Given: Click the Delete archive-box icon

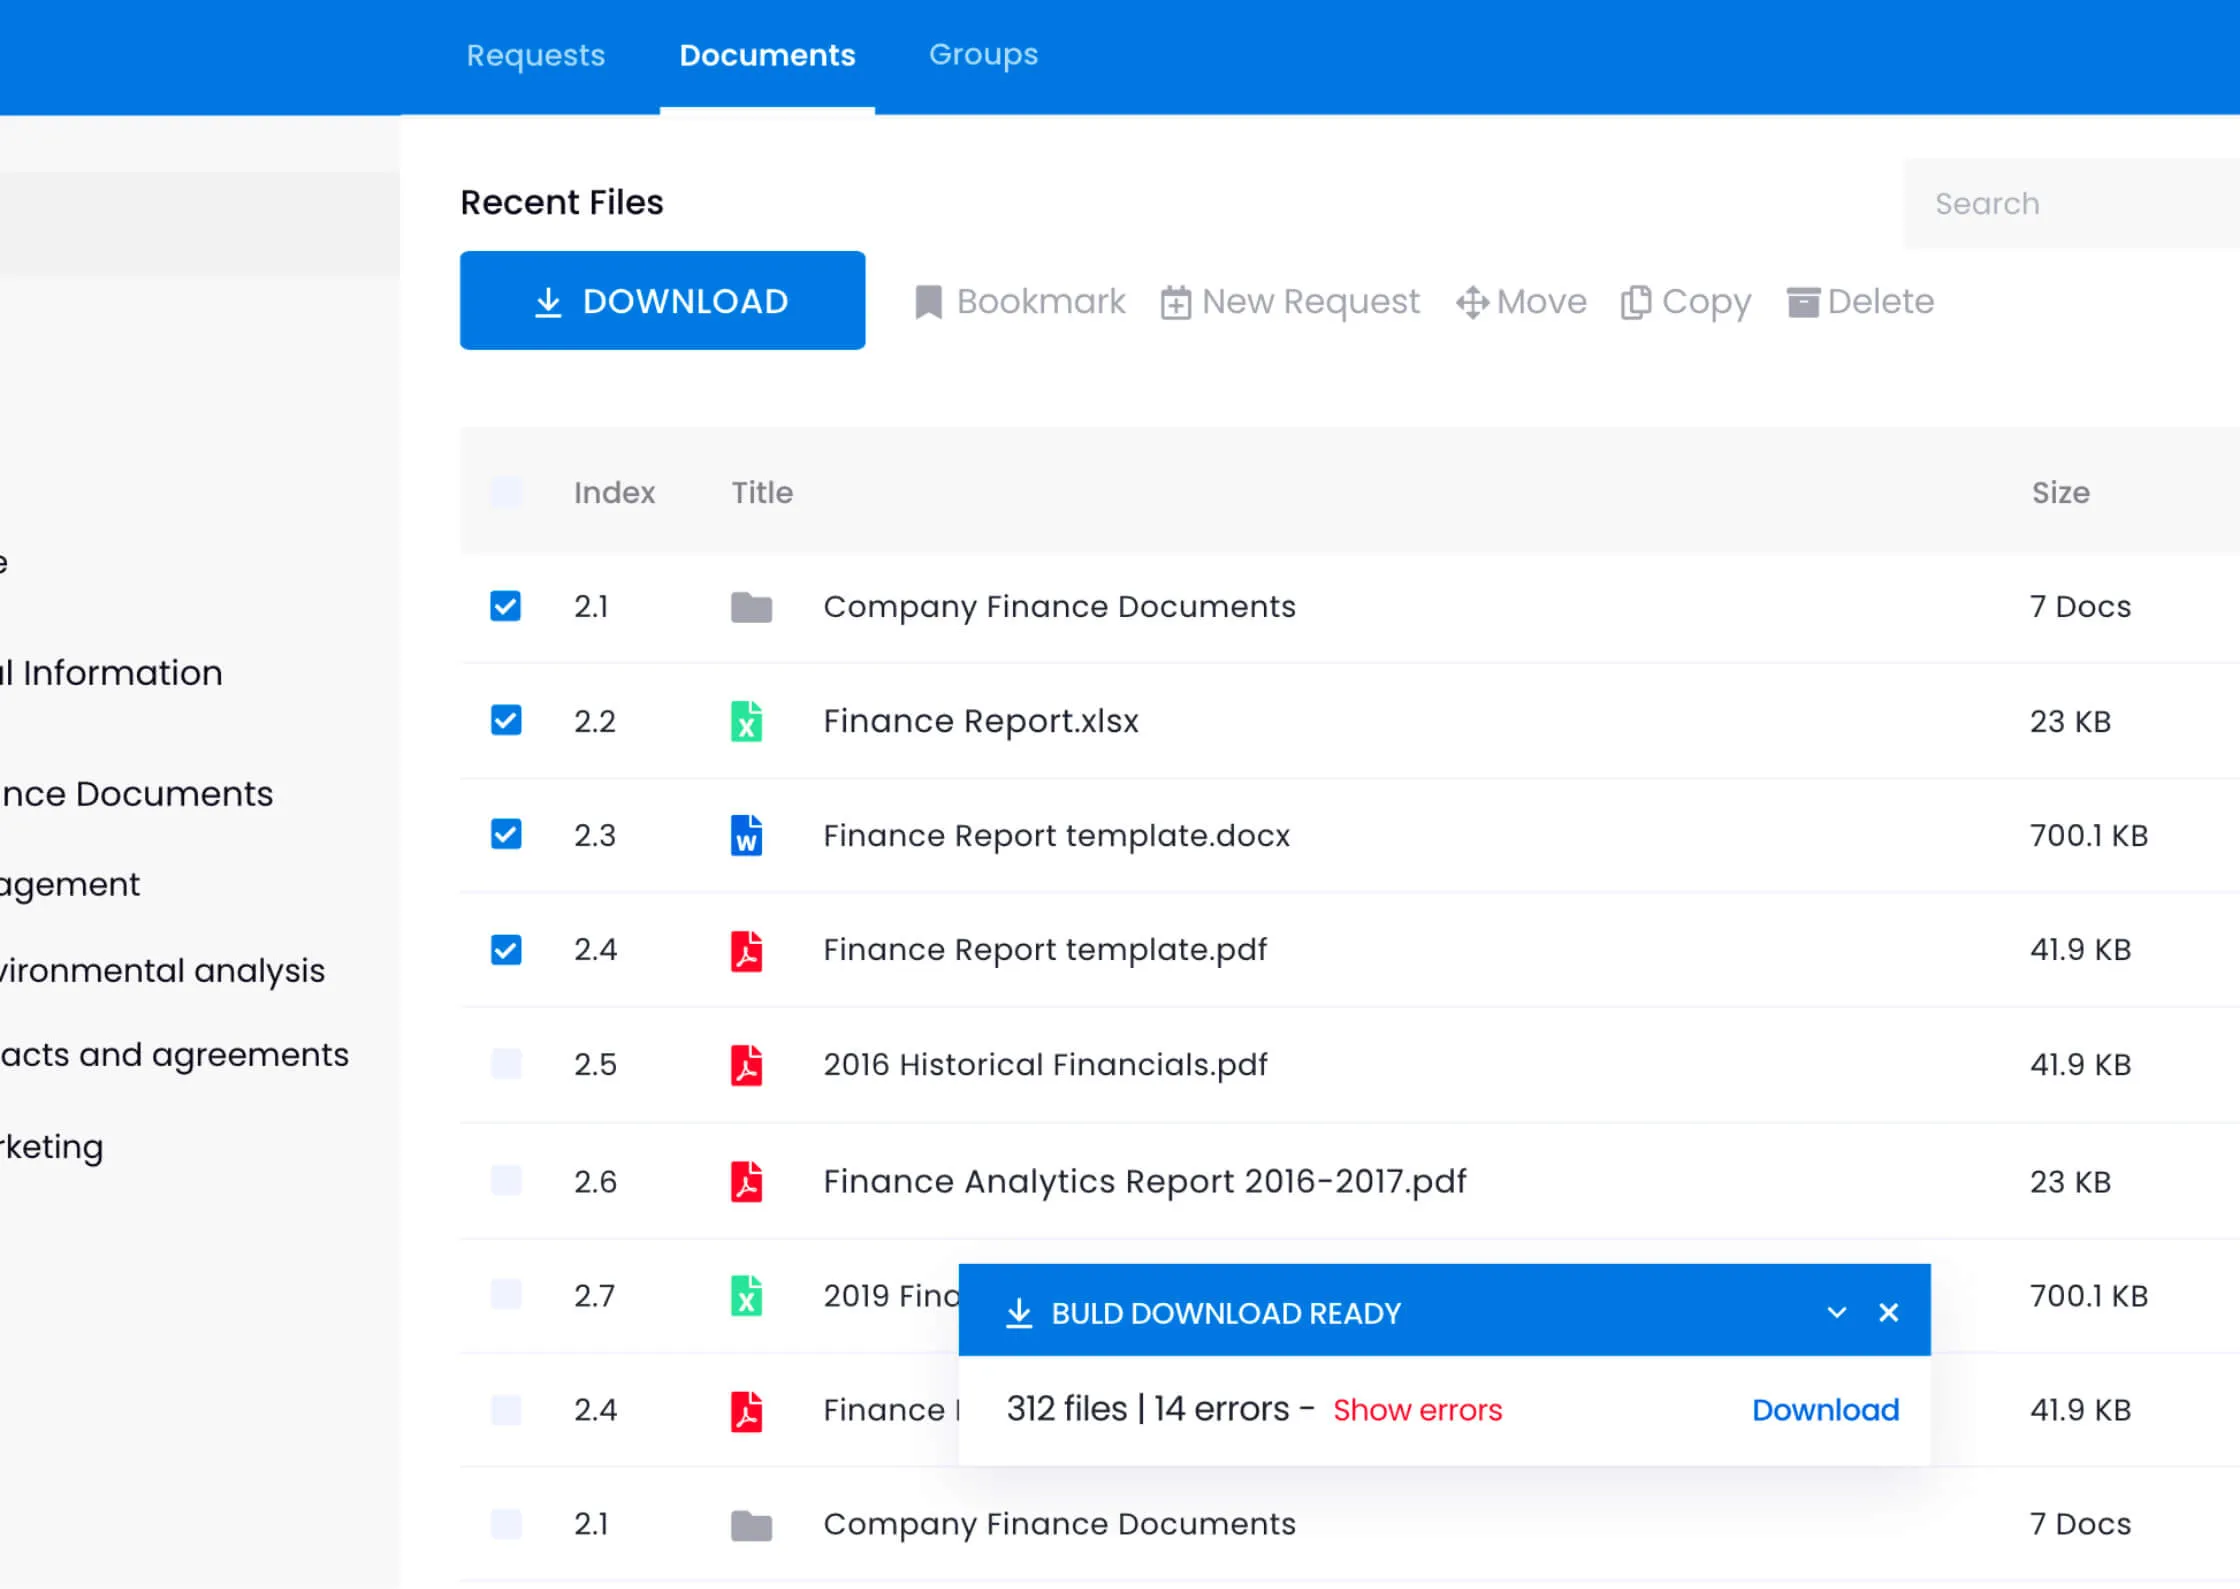Looking at the screenshot, I should 1802,302.
